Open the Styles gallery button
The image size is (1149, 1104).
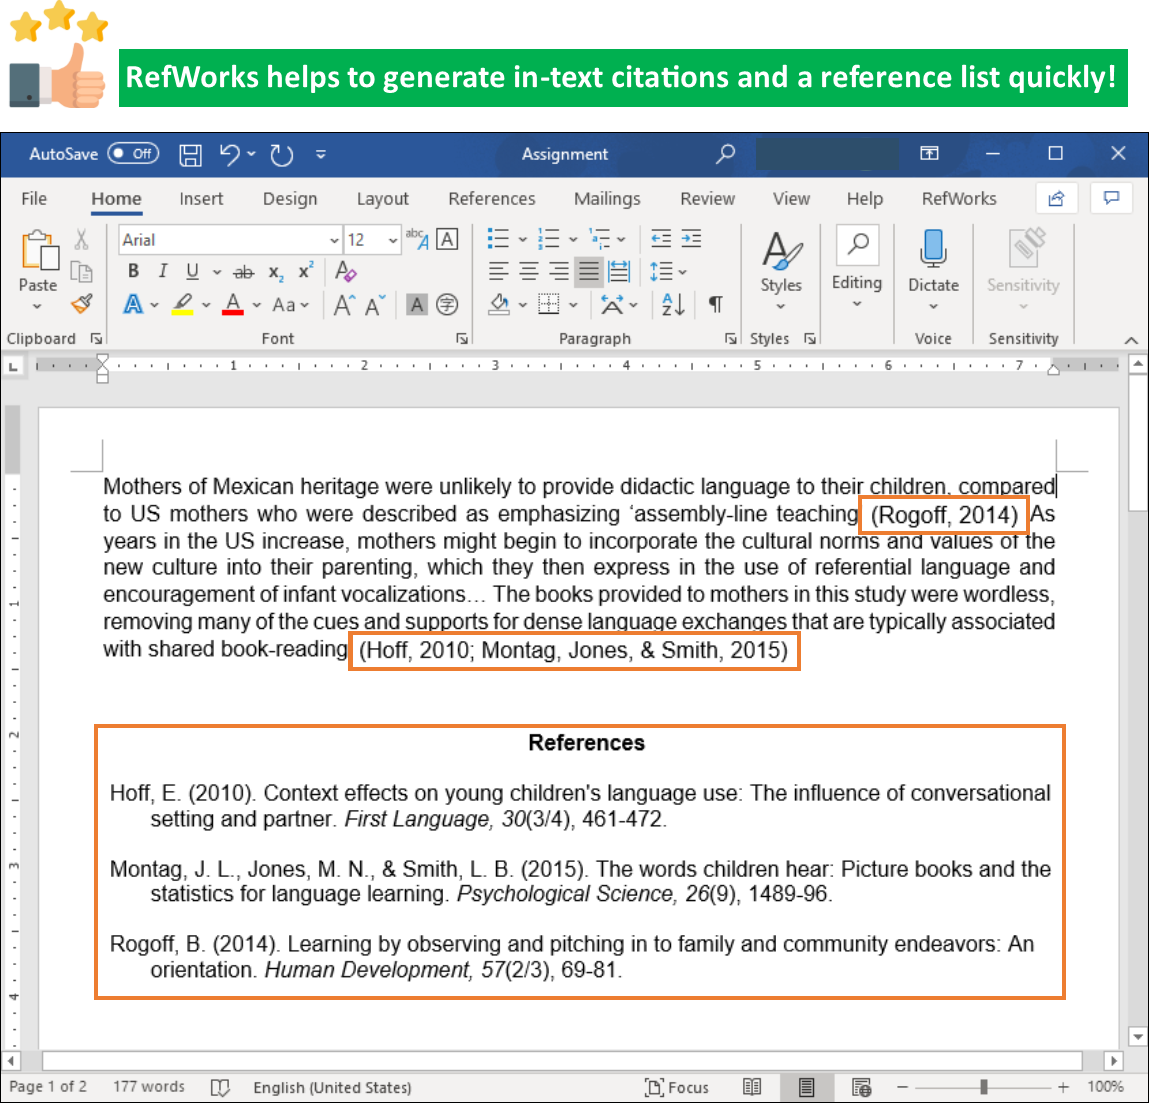[781, 270]
